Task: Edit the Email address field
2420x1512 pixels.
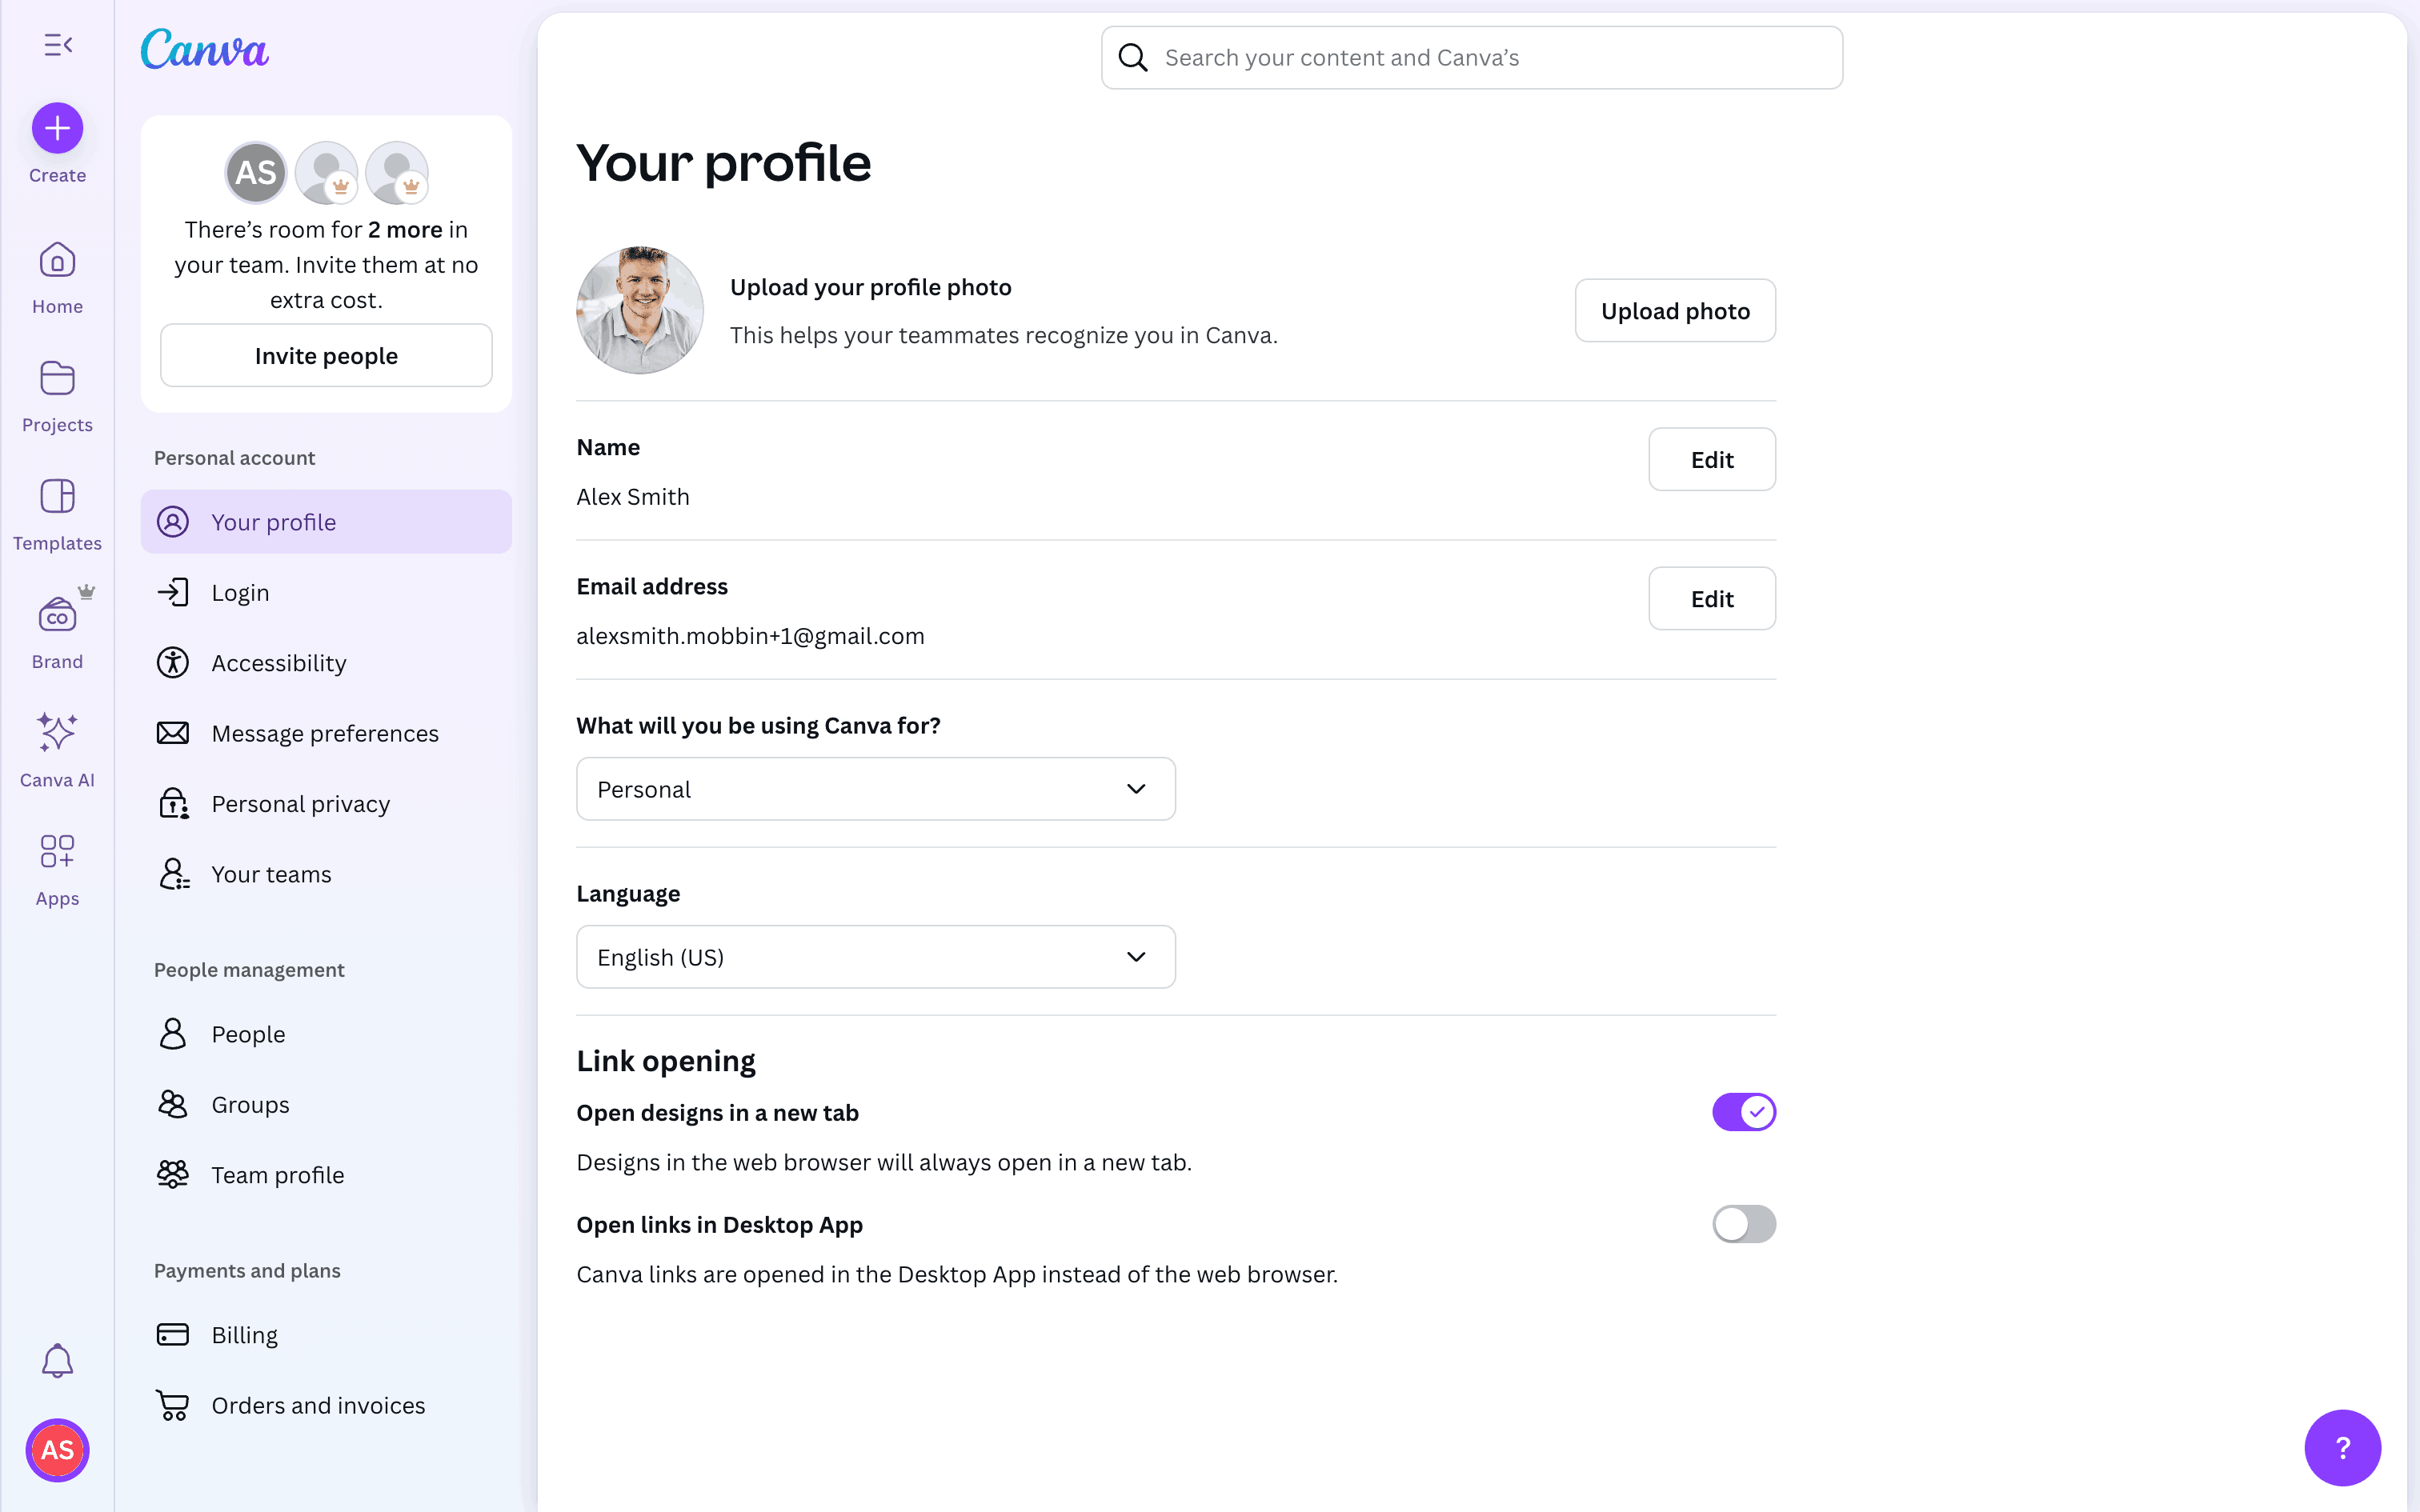Action: point(1712,599)
